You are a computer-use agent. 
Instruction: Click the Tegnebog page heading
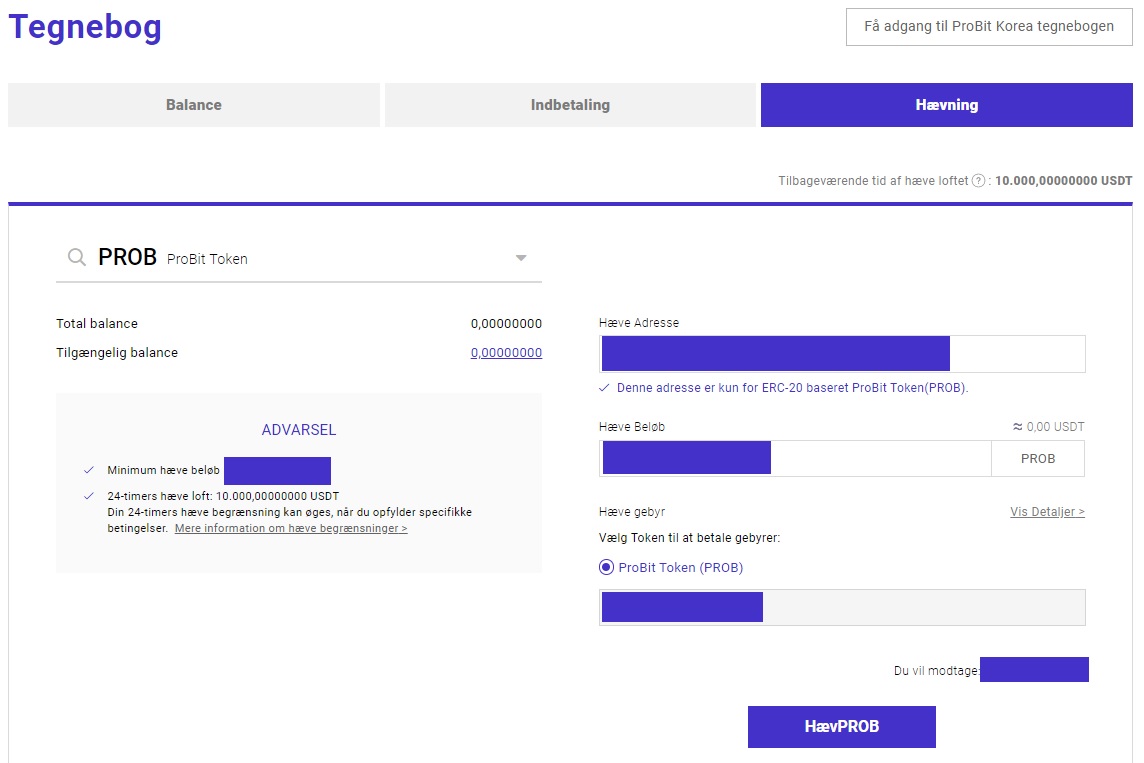tap(85, 27)
